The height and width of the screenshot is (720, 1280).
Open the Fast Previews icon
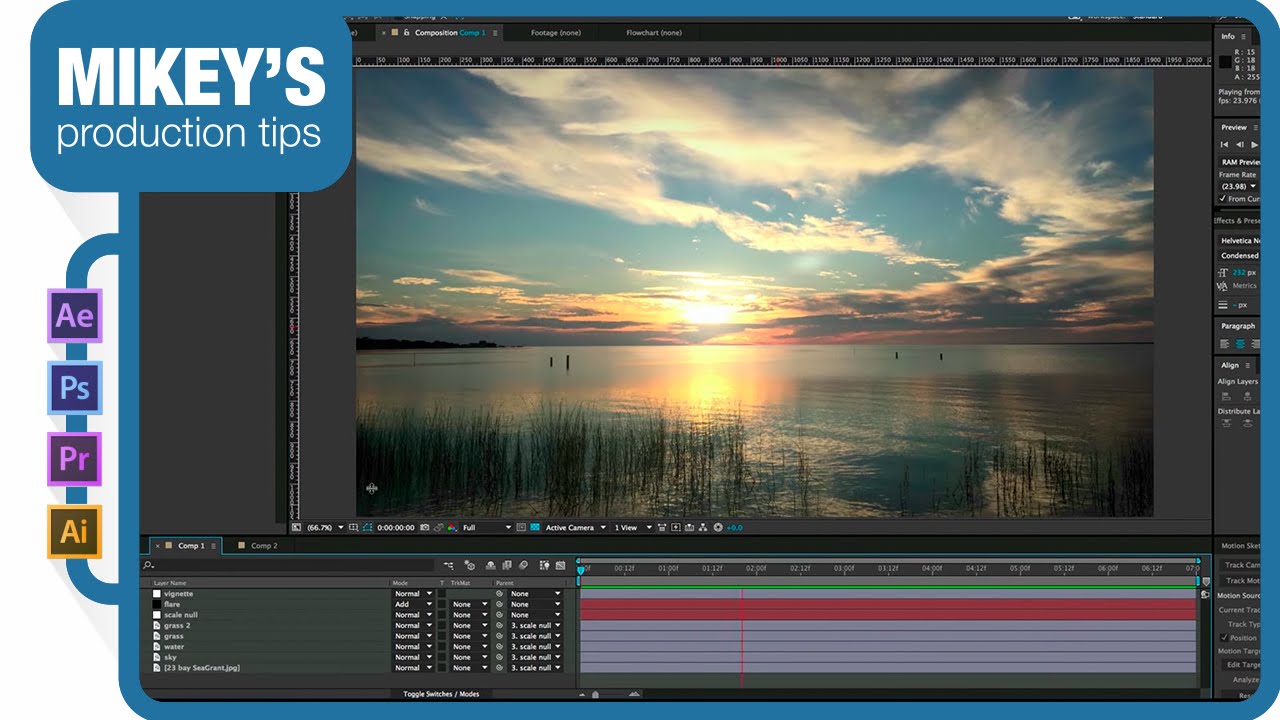click(x=676, y=527)
